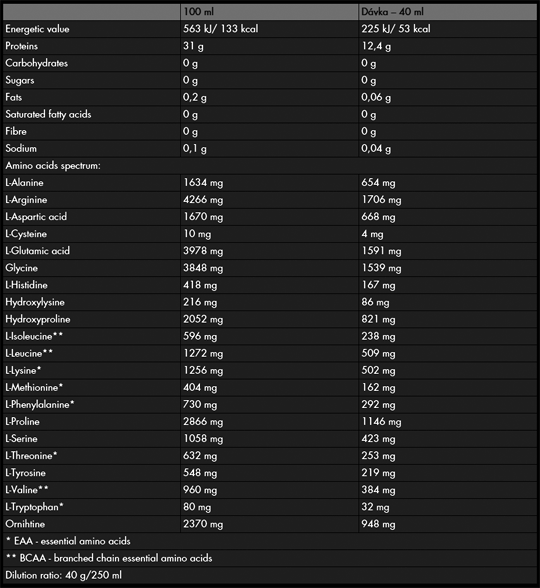Select the 'Dávka – 40 ml' column header
The image size is (540, 588).
click(x=392, y=12)
